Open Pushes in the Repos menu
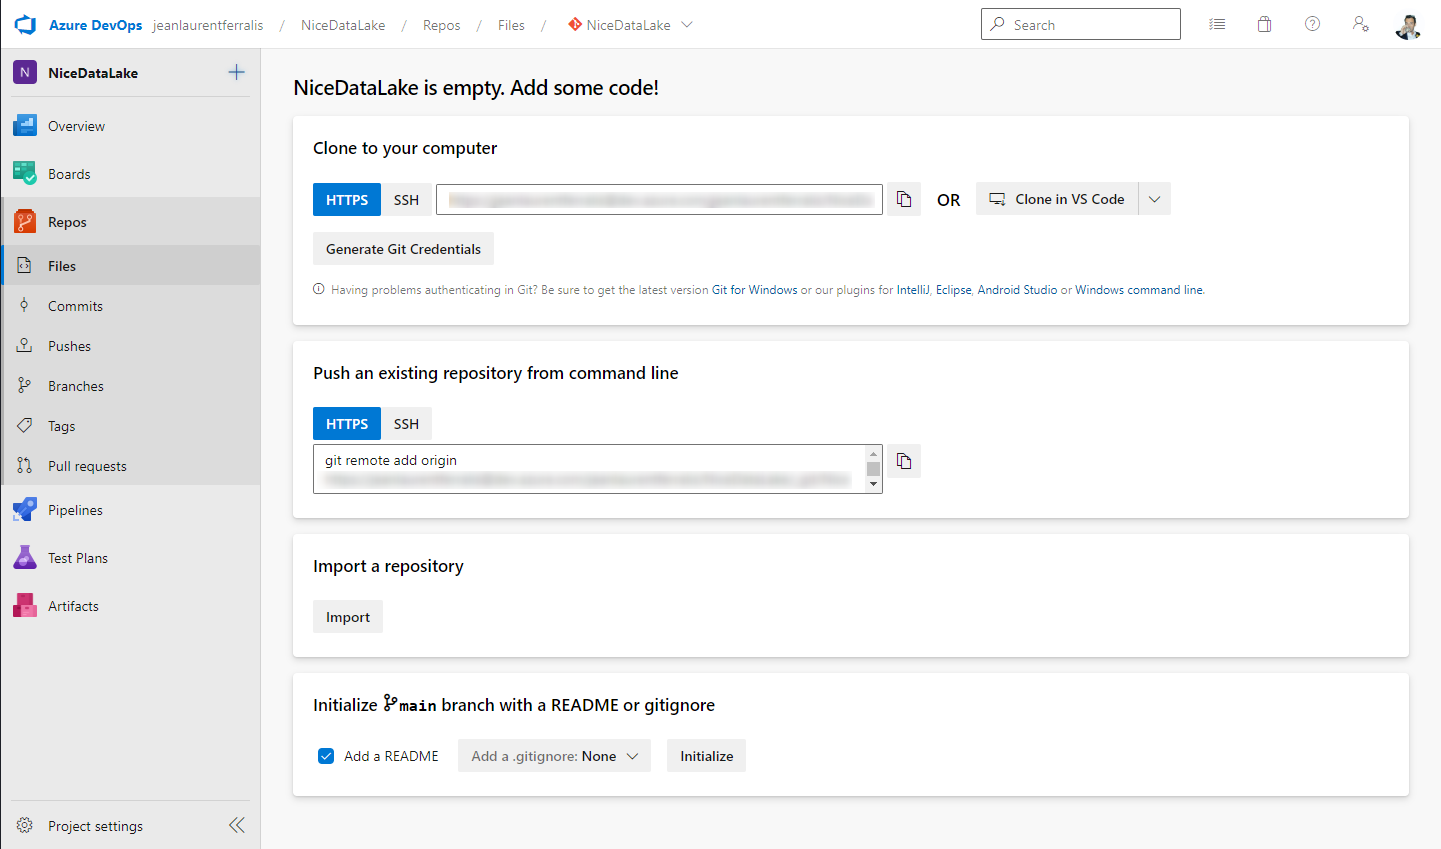The width and height of the screenshot is (1441, 849). point(131,346)
